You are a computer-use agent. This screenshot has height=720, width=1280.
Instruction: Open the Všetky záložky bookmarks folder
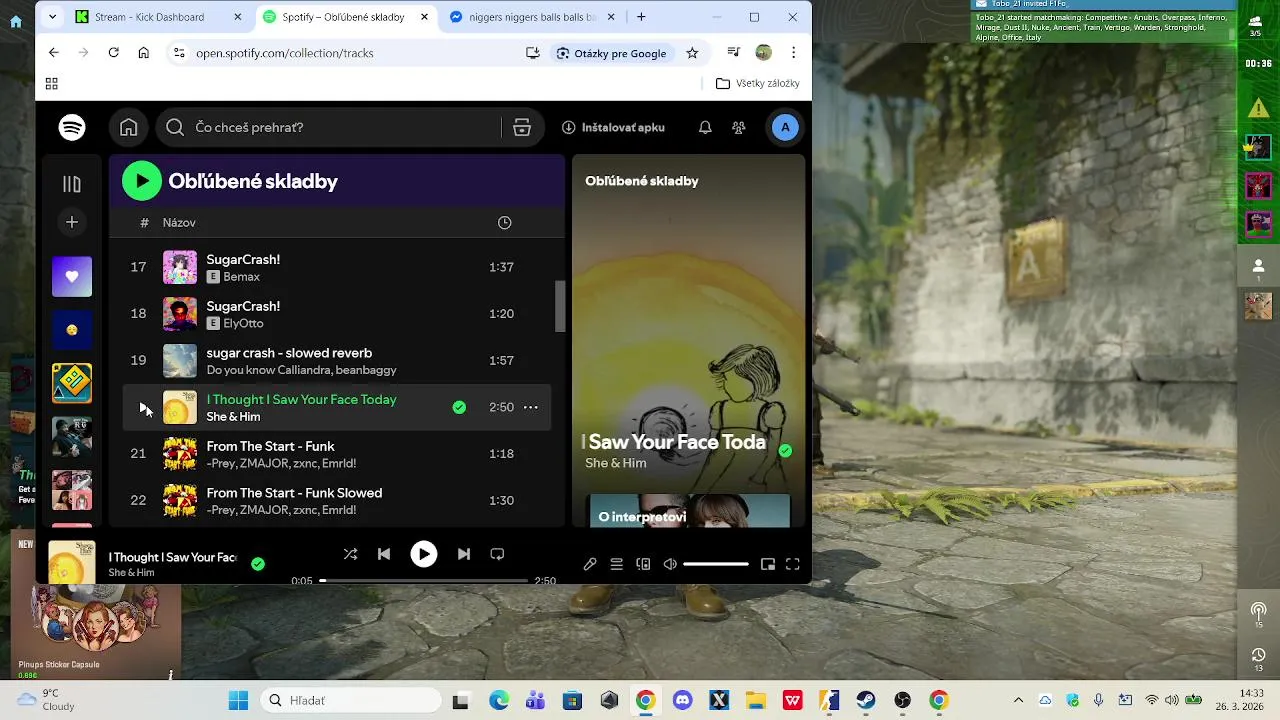(x=758, y=84)
